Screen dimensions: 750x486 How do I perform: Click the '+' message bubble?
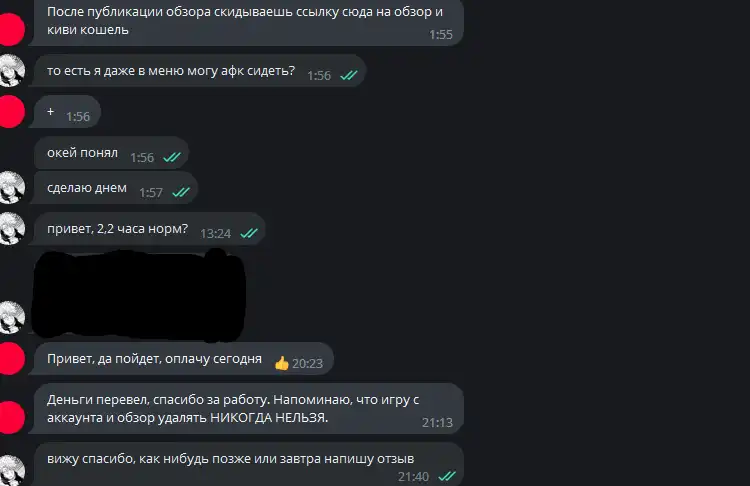(65, 111)
